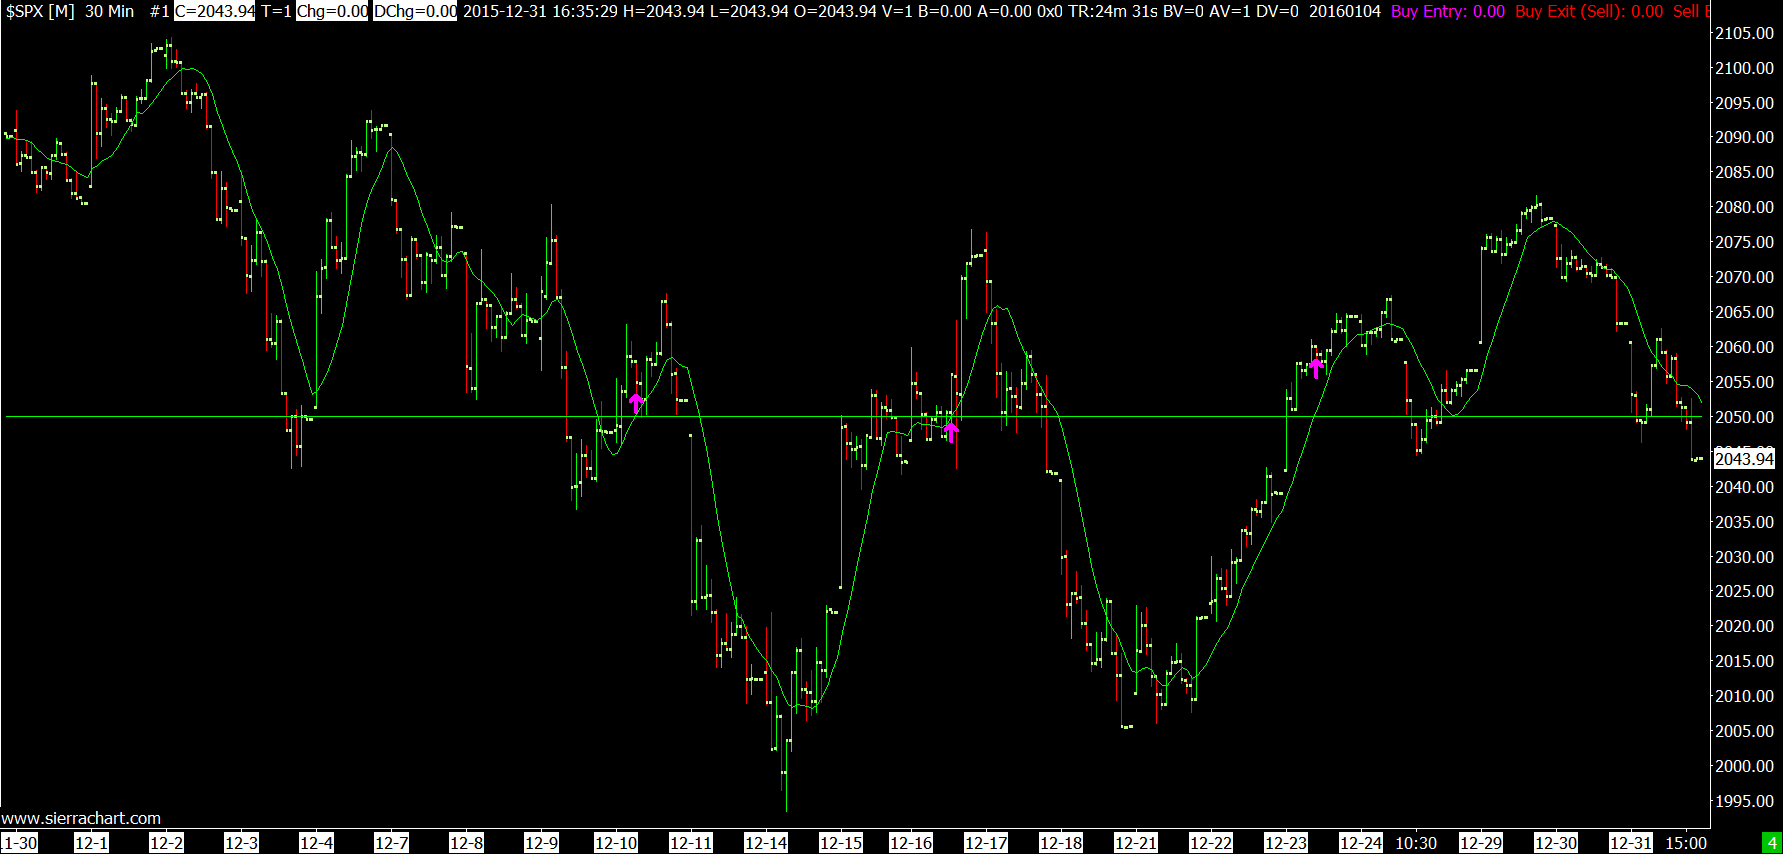Click the 2105.00 price scale label

1744,33
